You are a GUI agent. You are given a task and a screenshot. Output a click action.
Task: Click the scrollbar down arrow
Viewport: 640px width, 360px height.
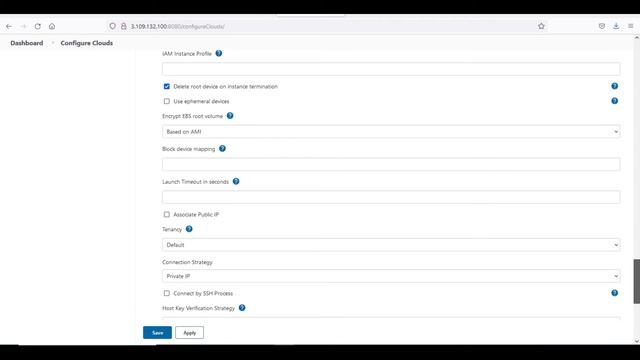click(x=636, y=341)
